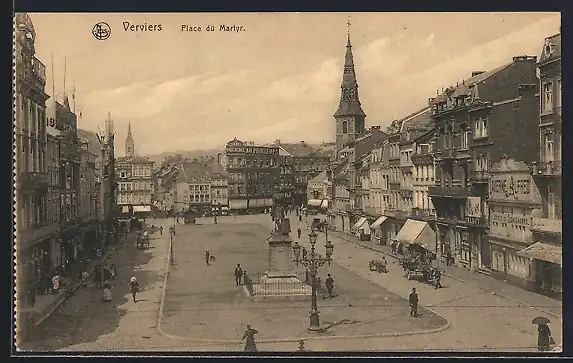Click the small distant church spire
The height and width of the screenshot is (363, 573).
click(129, 140)
